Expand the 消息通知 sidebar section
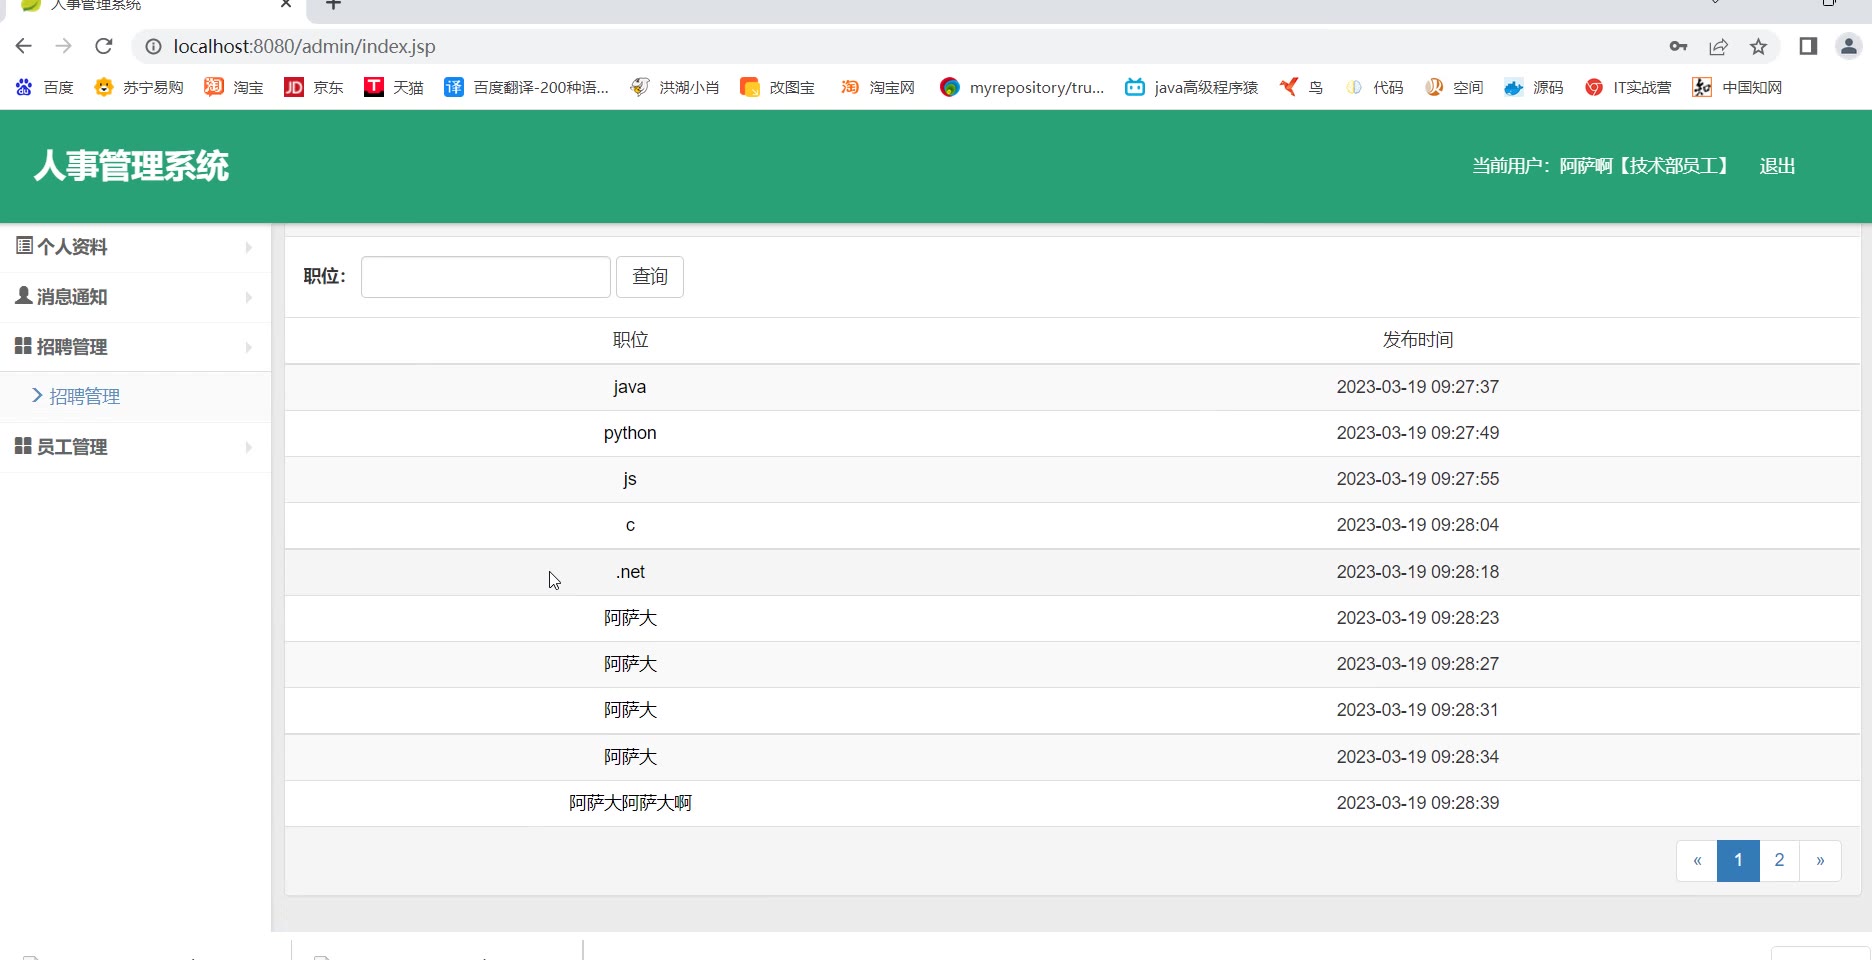 135,297
